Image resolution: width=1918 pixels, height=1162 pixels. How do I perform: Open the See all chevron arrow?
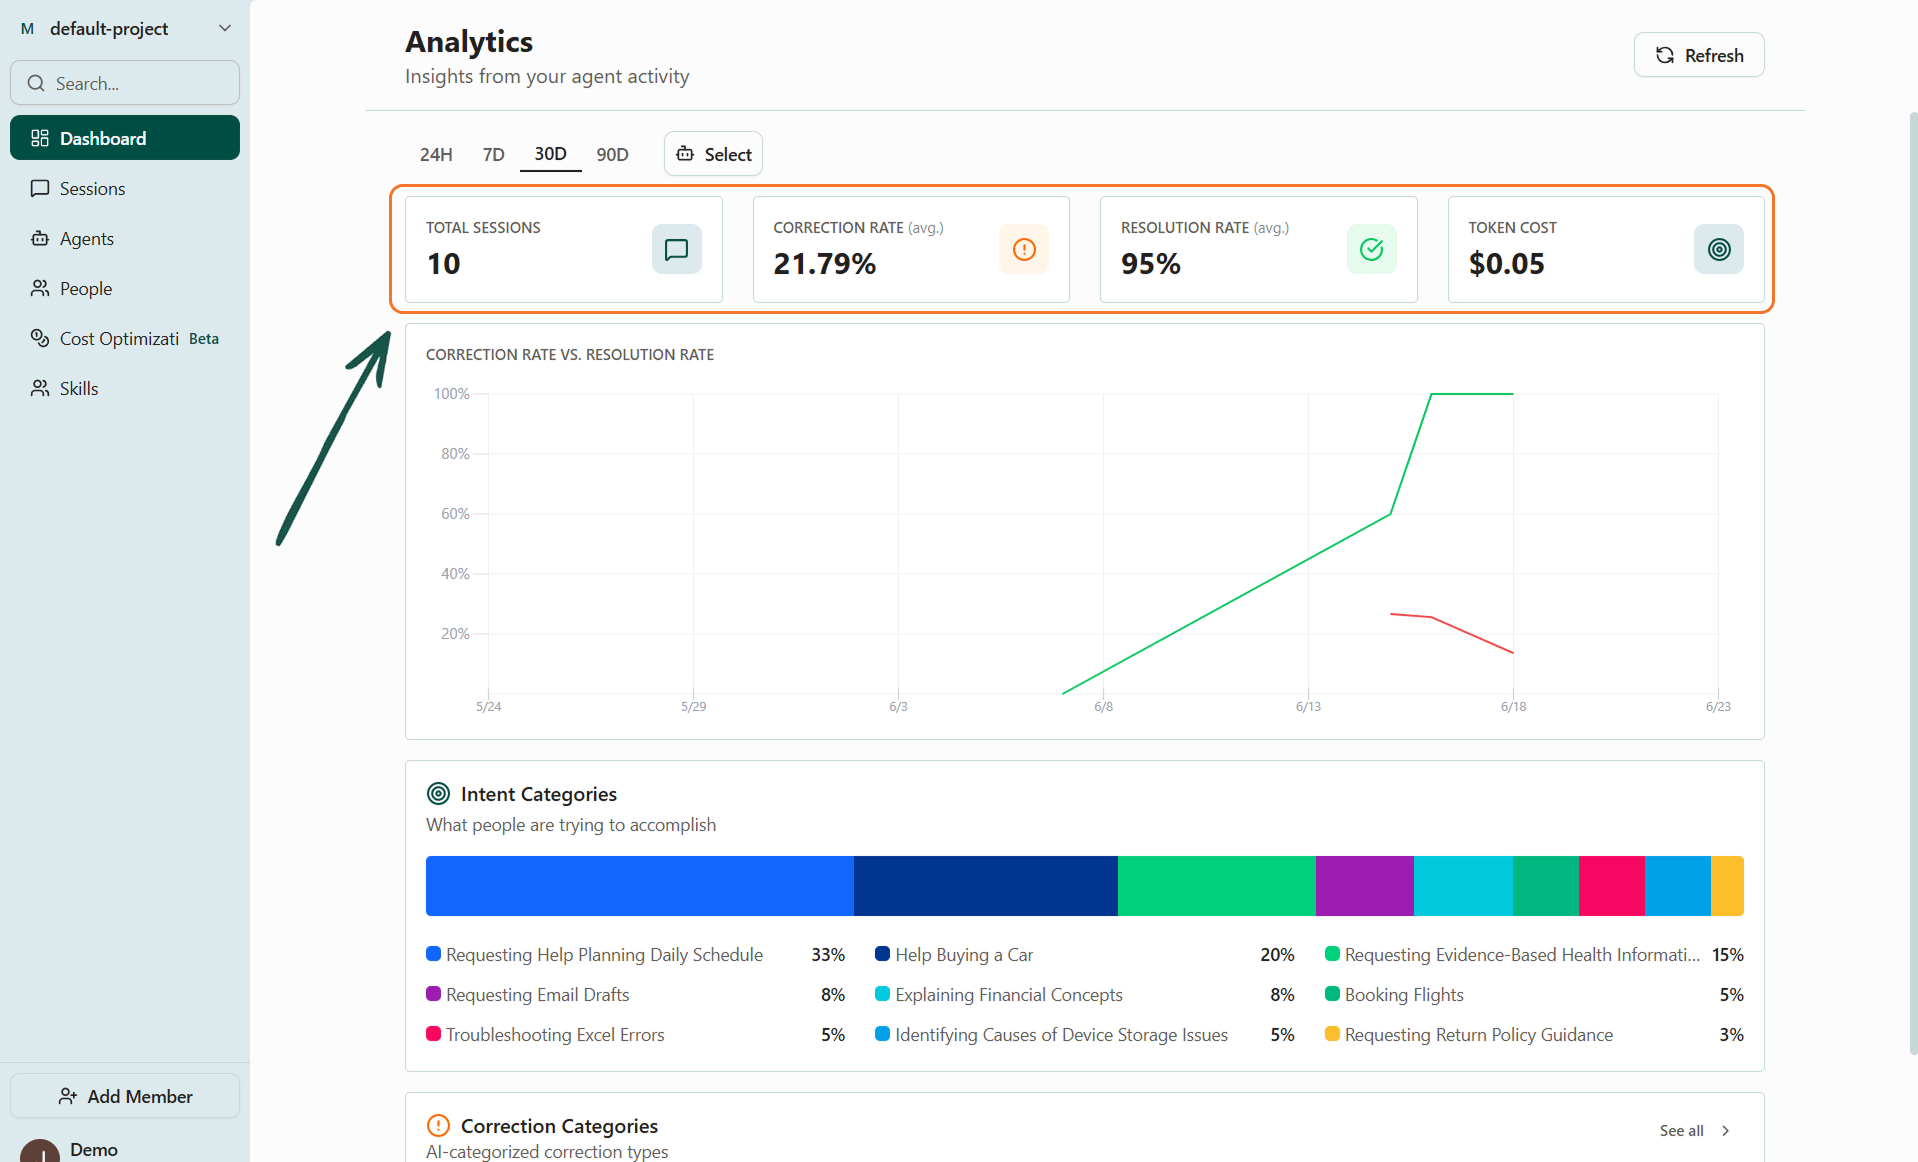[x=1726, y=1131]
